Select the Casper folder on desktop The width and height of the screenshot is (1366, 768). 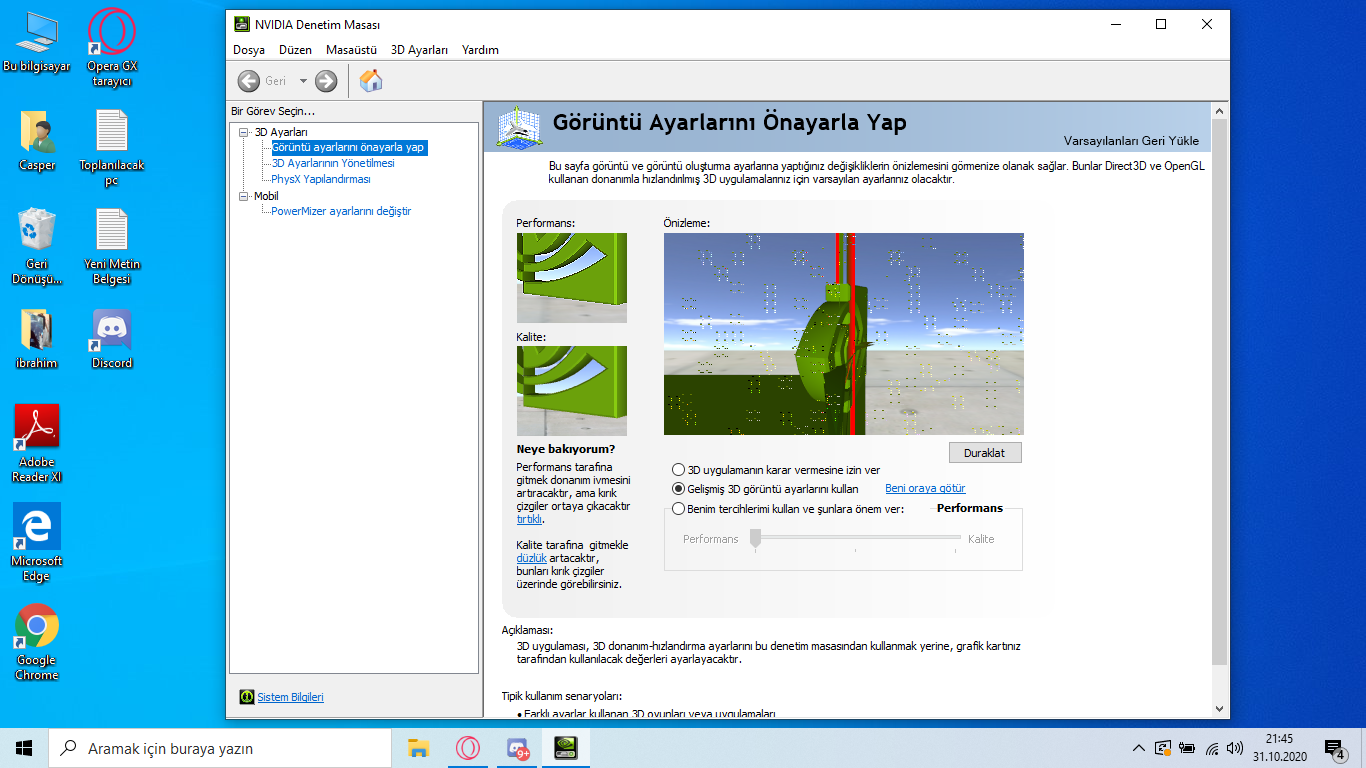[x=37, y=141]
